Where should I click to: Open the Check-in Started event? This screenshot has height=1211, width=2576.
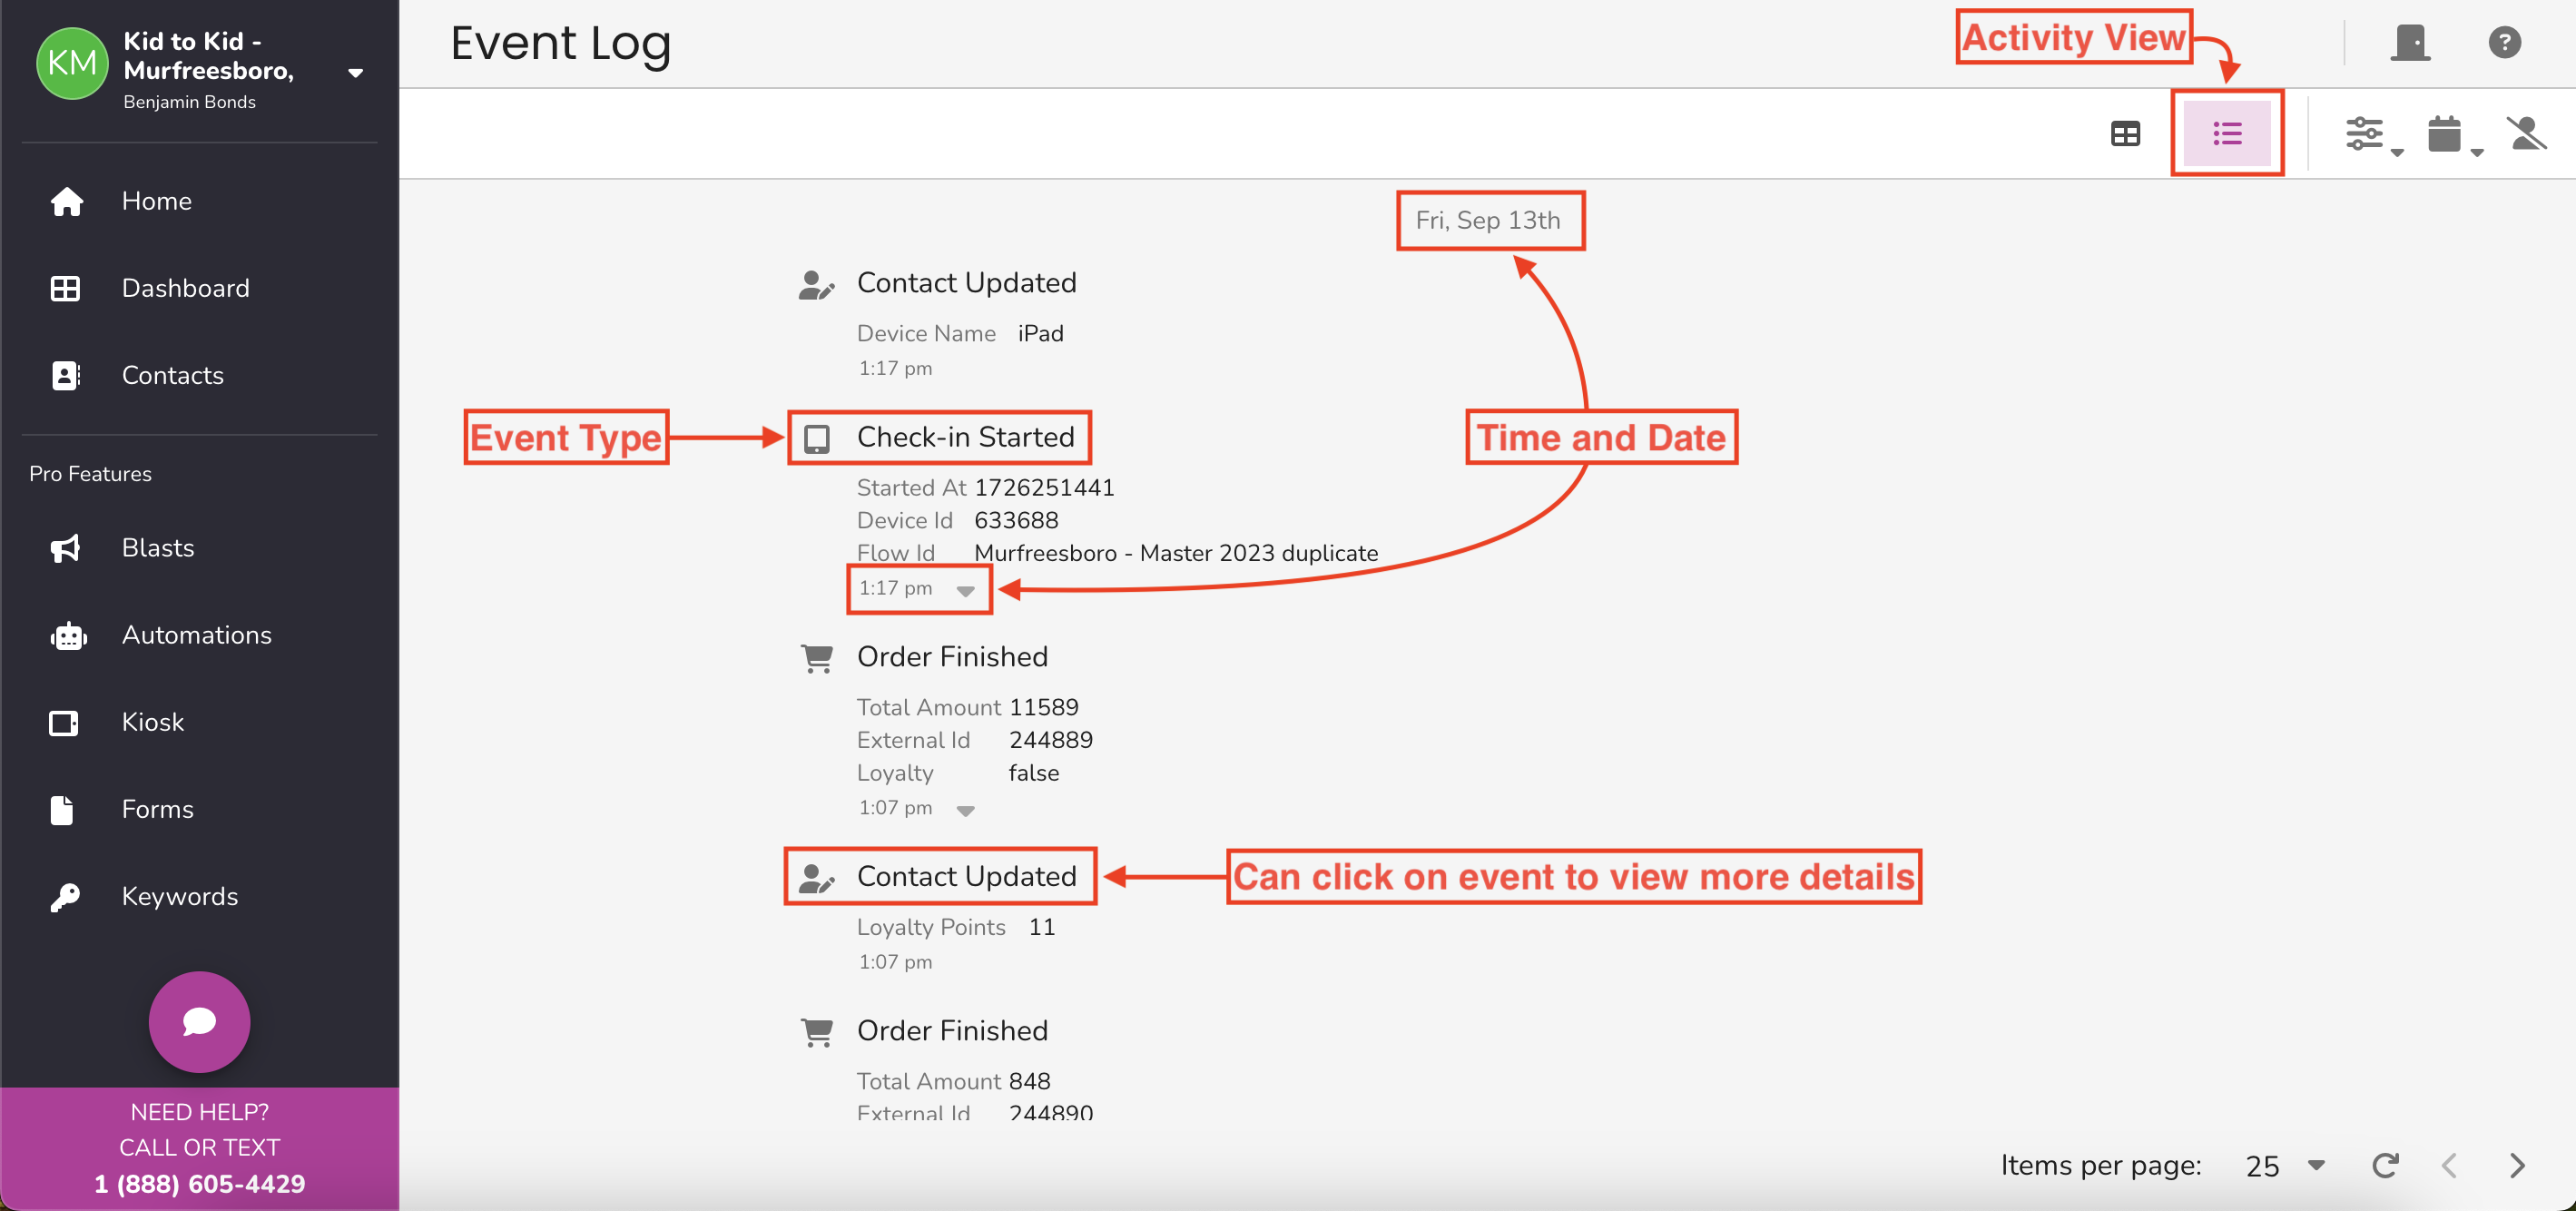[965, 437]
